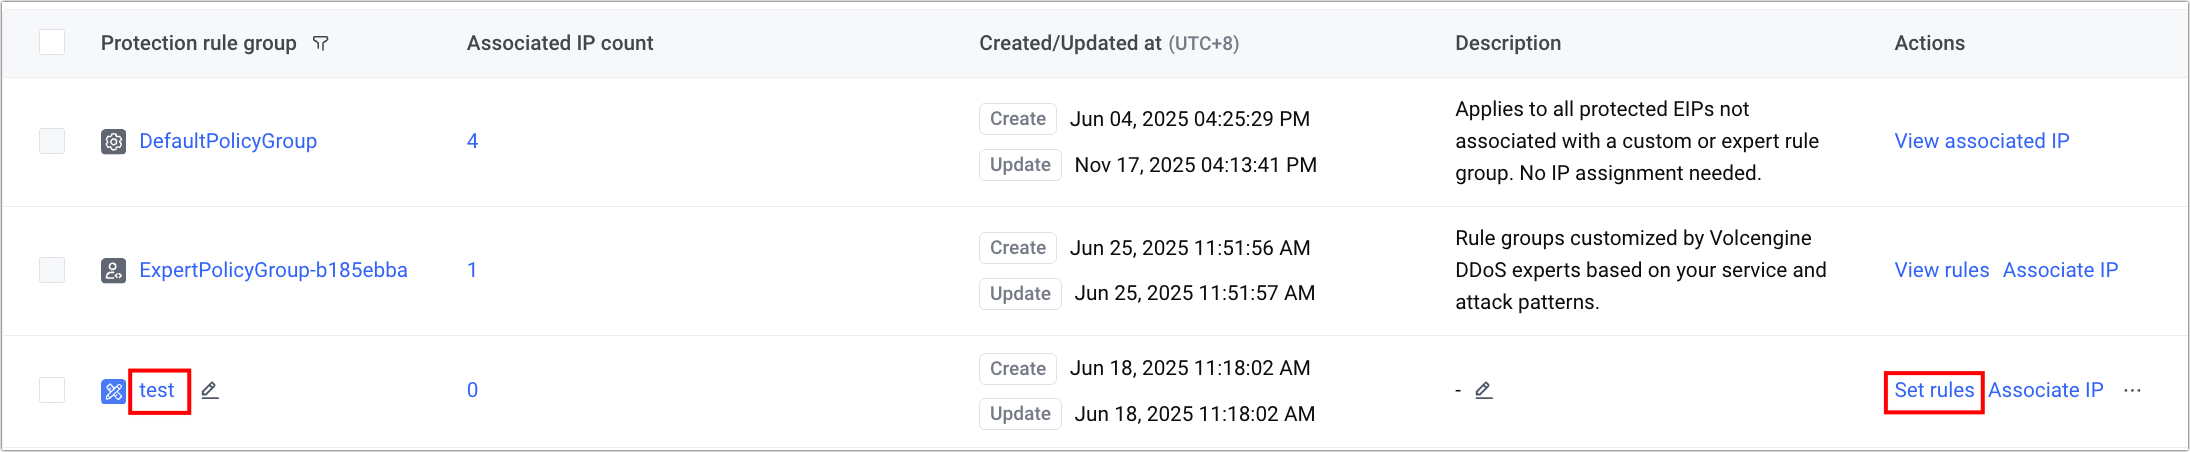
Task: Click the blue test rule group icon
Action: (x=113, y=391)
